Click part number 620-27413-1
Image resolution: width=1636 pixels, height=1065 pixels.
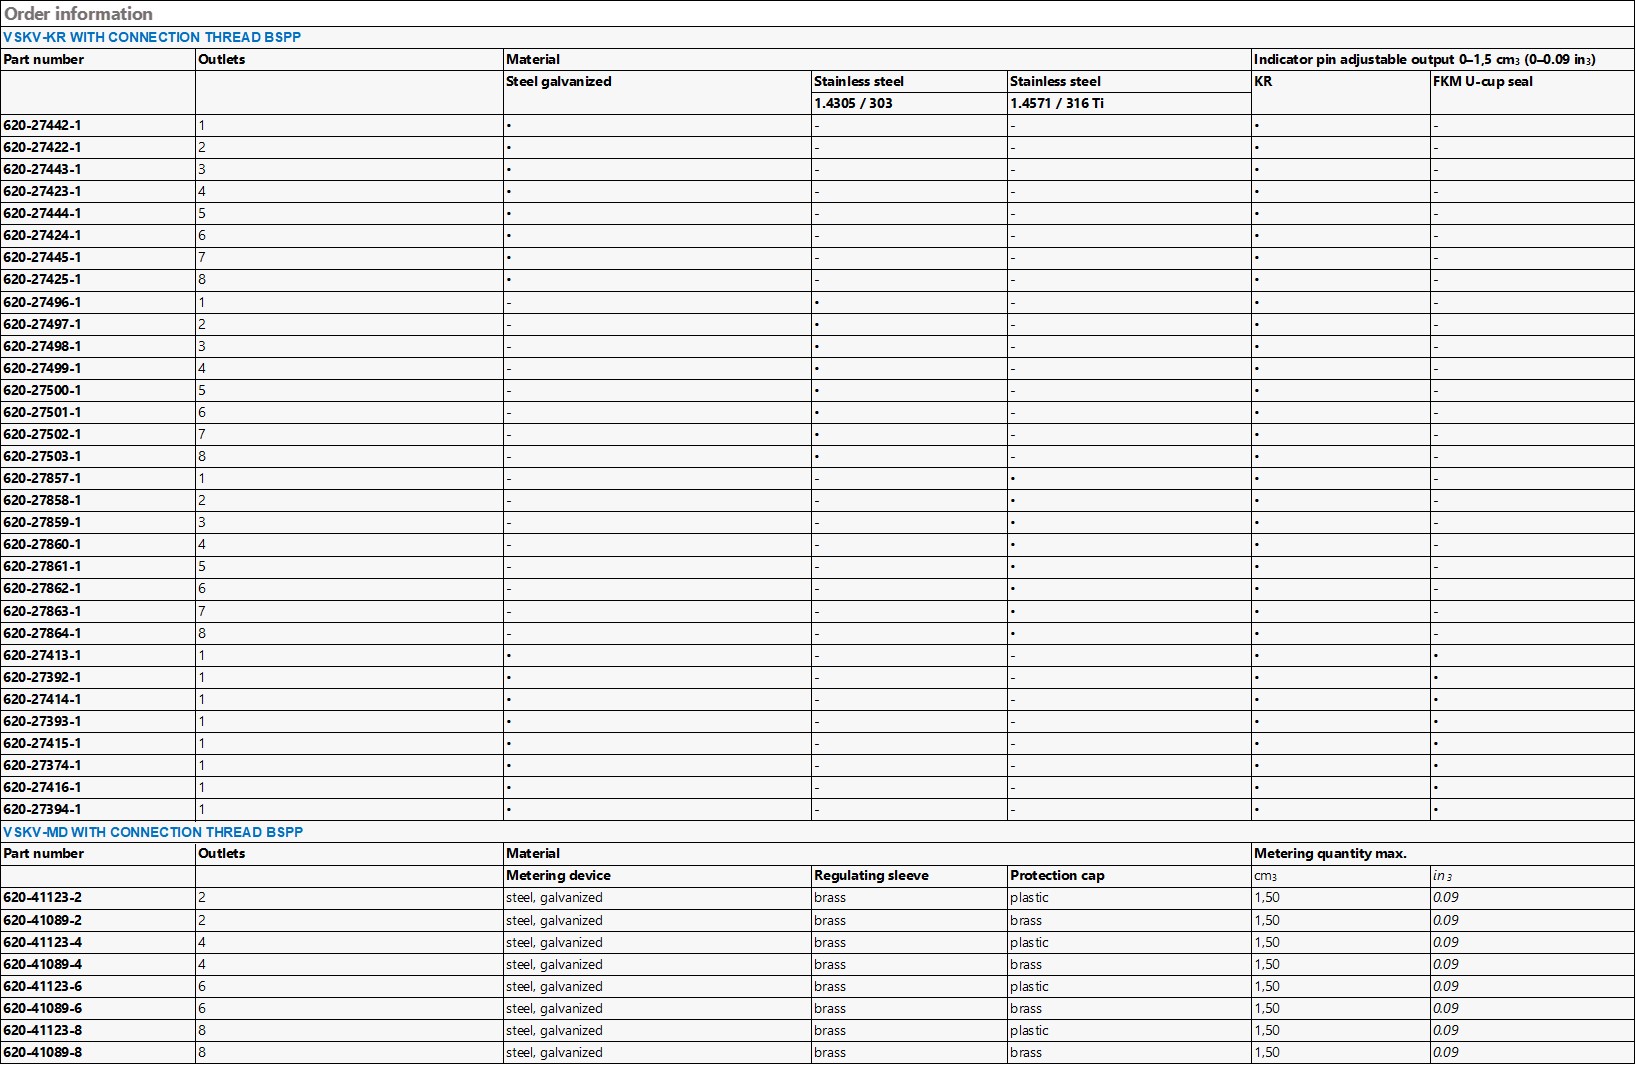pyautogui.click(x=43, y=655)
